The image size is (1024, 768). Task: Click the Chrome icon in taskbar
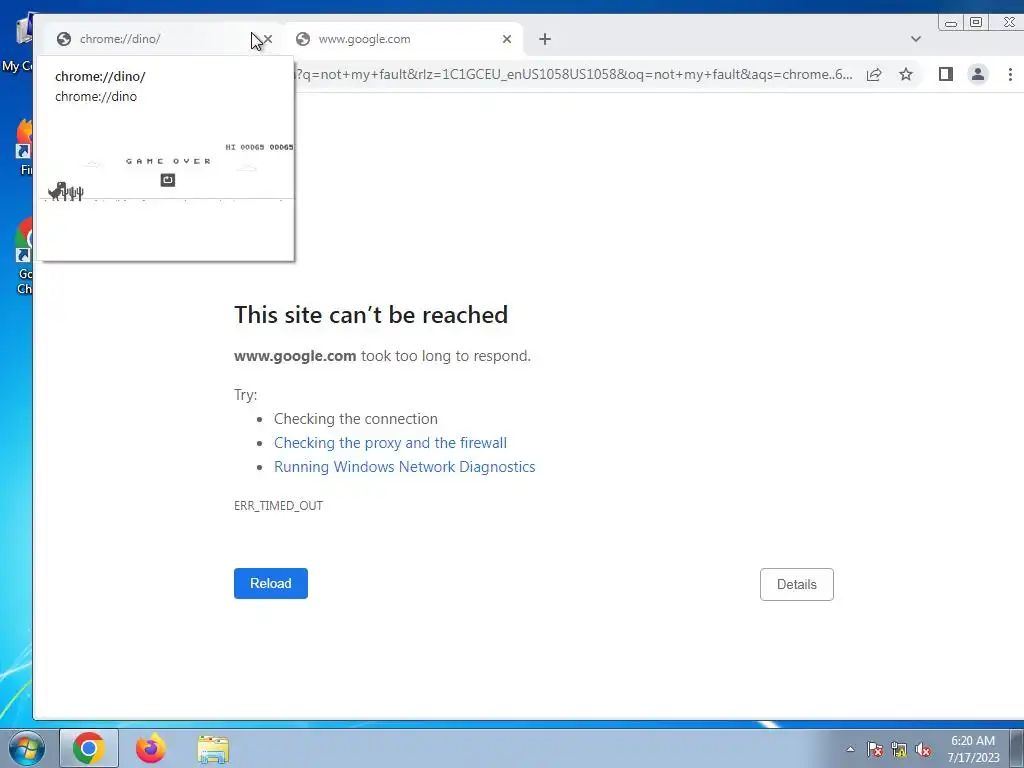89,748
